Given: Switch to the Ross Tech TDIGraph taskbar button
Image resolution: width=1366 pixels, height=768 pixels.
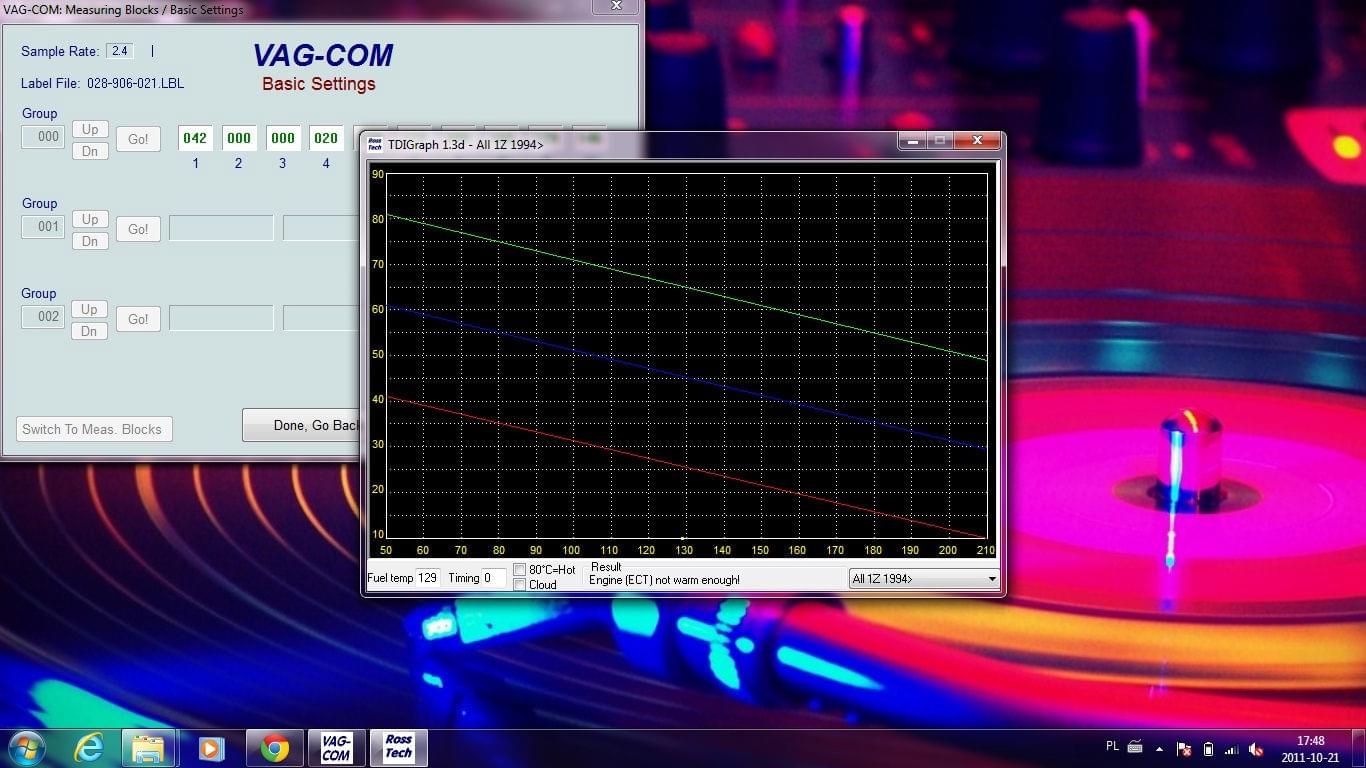Looking at the screenshot, I should click(x=399, y=748).
